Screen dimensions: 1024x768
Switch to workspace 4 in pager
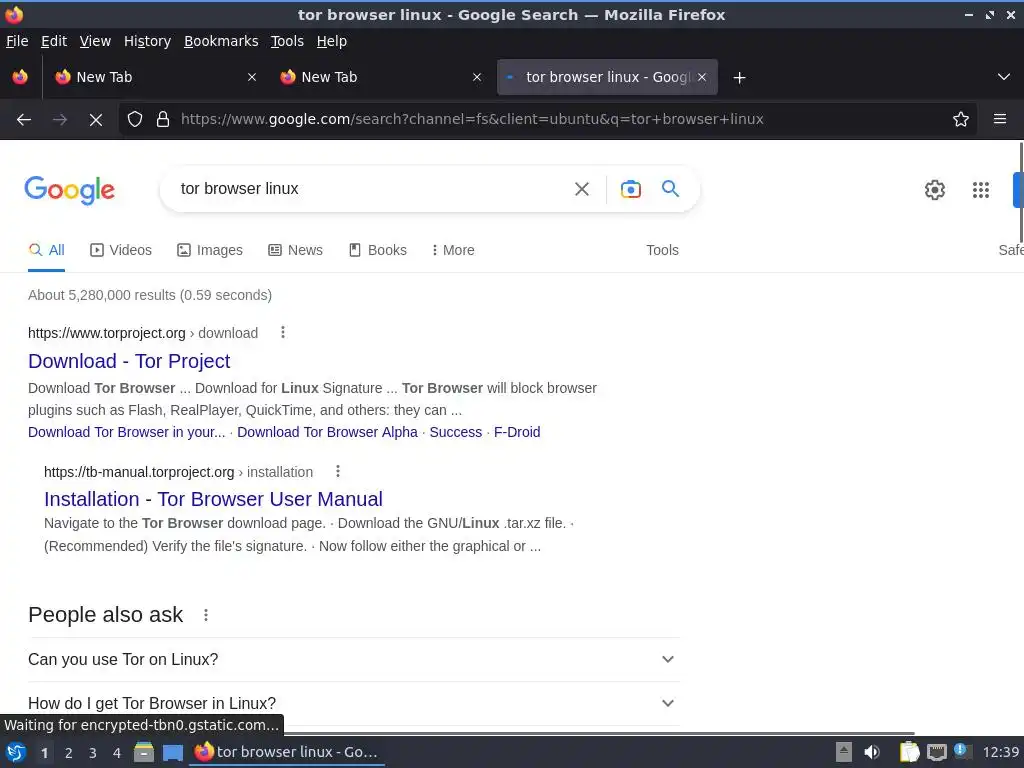[116, 753]
